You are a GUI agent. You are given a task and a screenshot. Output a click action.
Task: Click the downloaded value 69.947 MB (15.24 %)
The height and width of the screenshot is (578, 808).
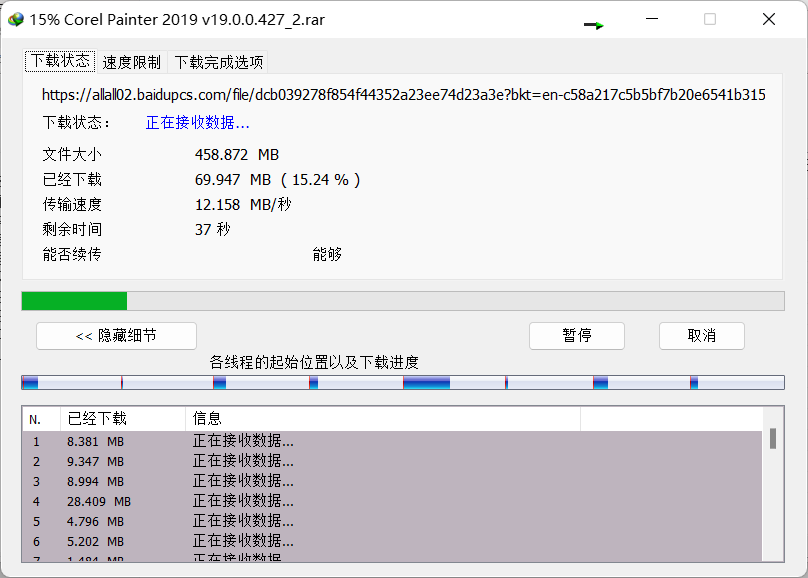pyautogui.click(x=277, y=180)
